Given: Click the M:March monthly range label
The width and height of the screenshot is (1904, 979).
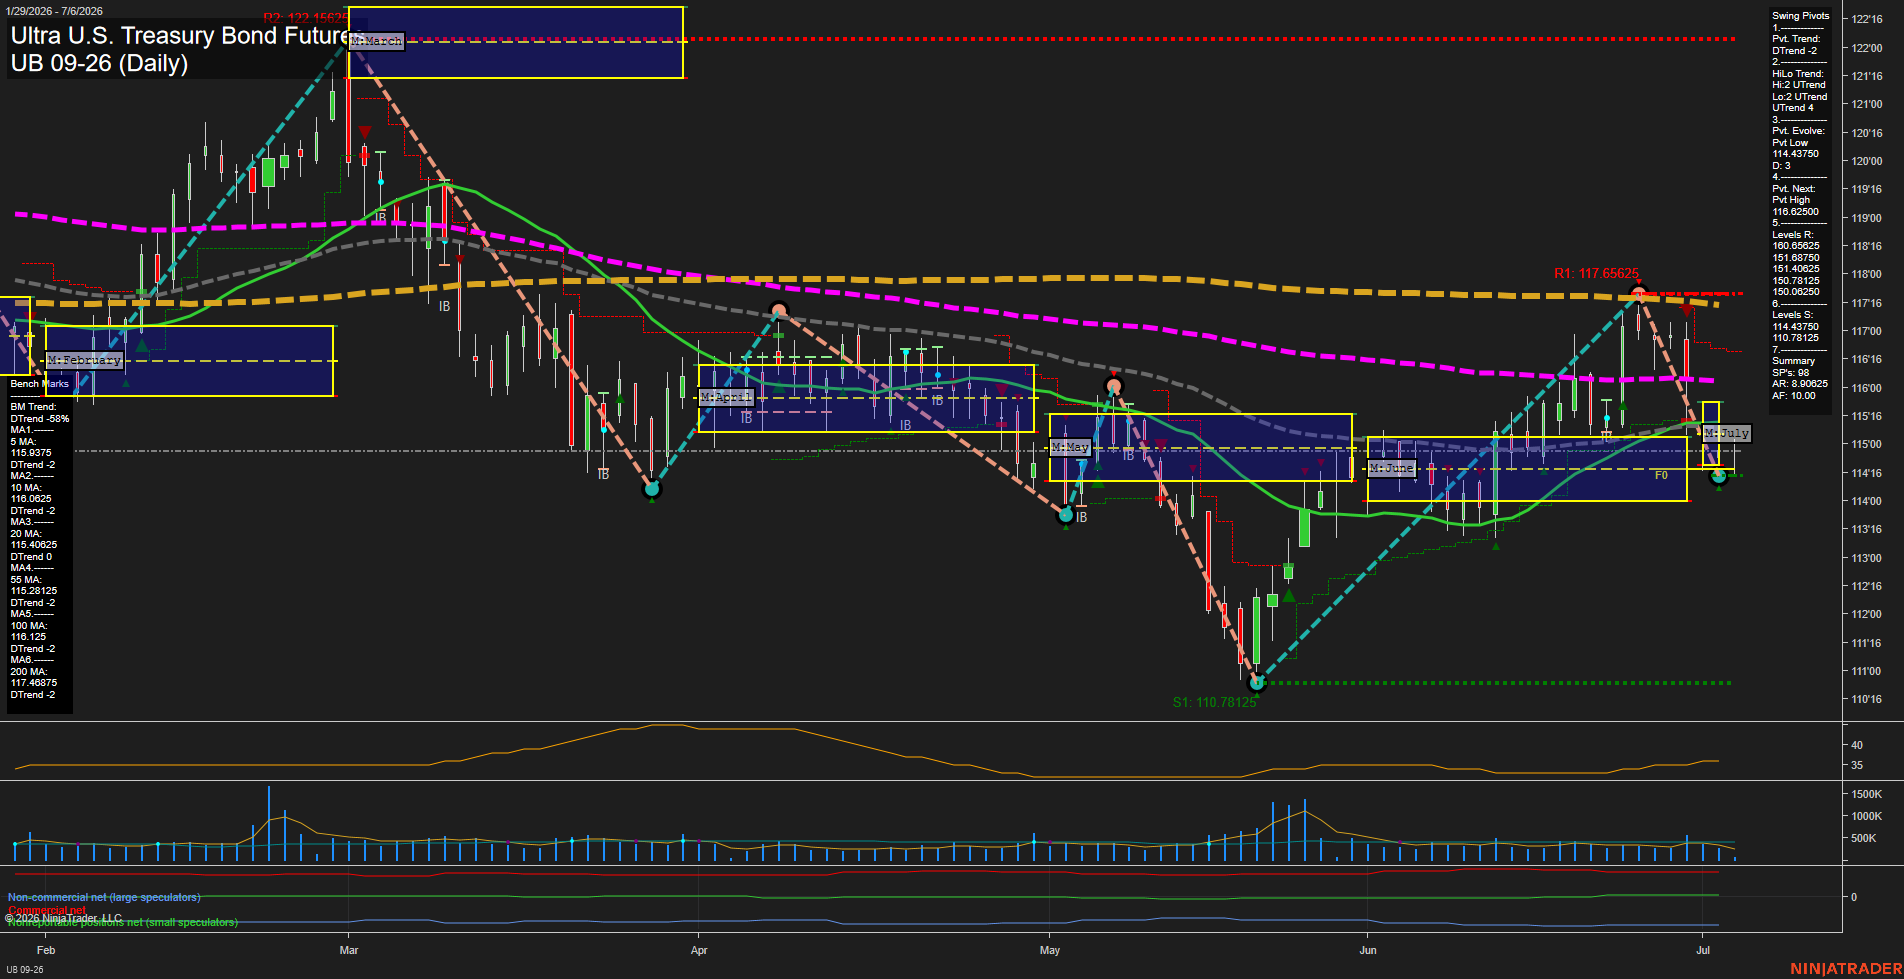Looking at the screenshot, I should pos(377,41).
